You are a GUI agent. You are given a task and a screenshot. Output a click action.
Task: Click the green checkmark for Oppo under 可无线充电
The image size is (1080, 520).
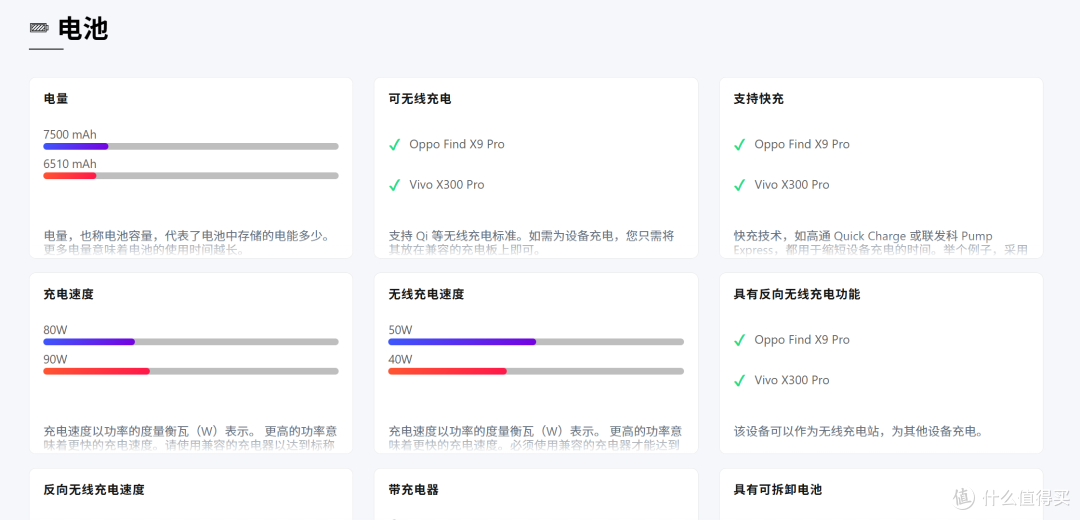395,145
